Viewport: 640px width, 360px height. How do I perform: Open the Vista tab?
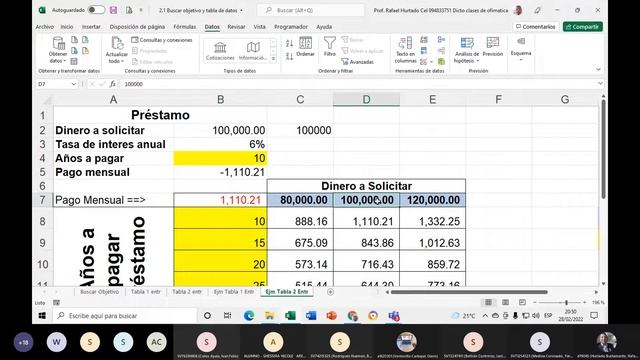click(260, 27)
